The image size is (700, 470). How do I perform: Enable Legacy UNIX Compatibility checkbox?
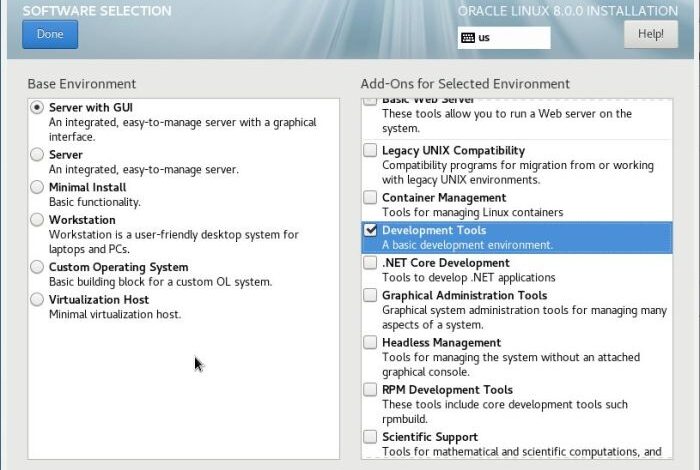coord(370,150)
